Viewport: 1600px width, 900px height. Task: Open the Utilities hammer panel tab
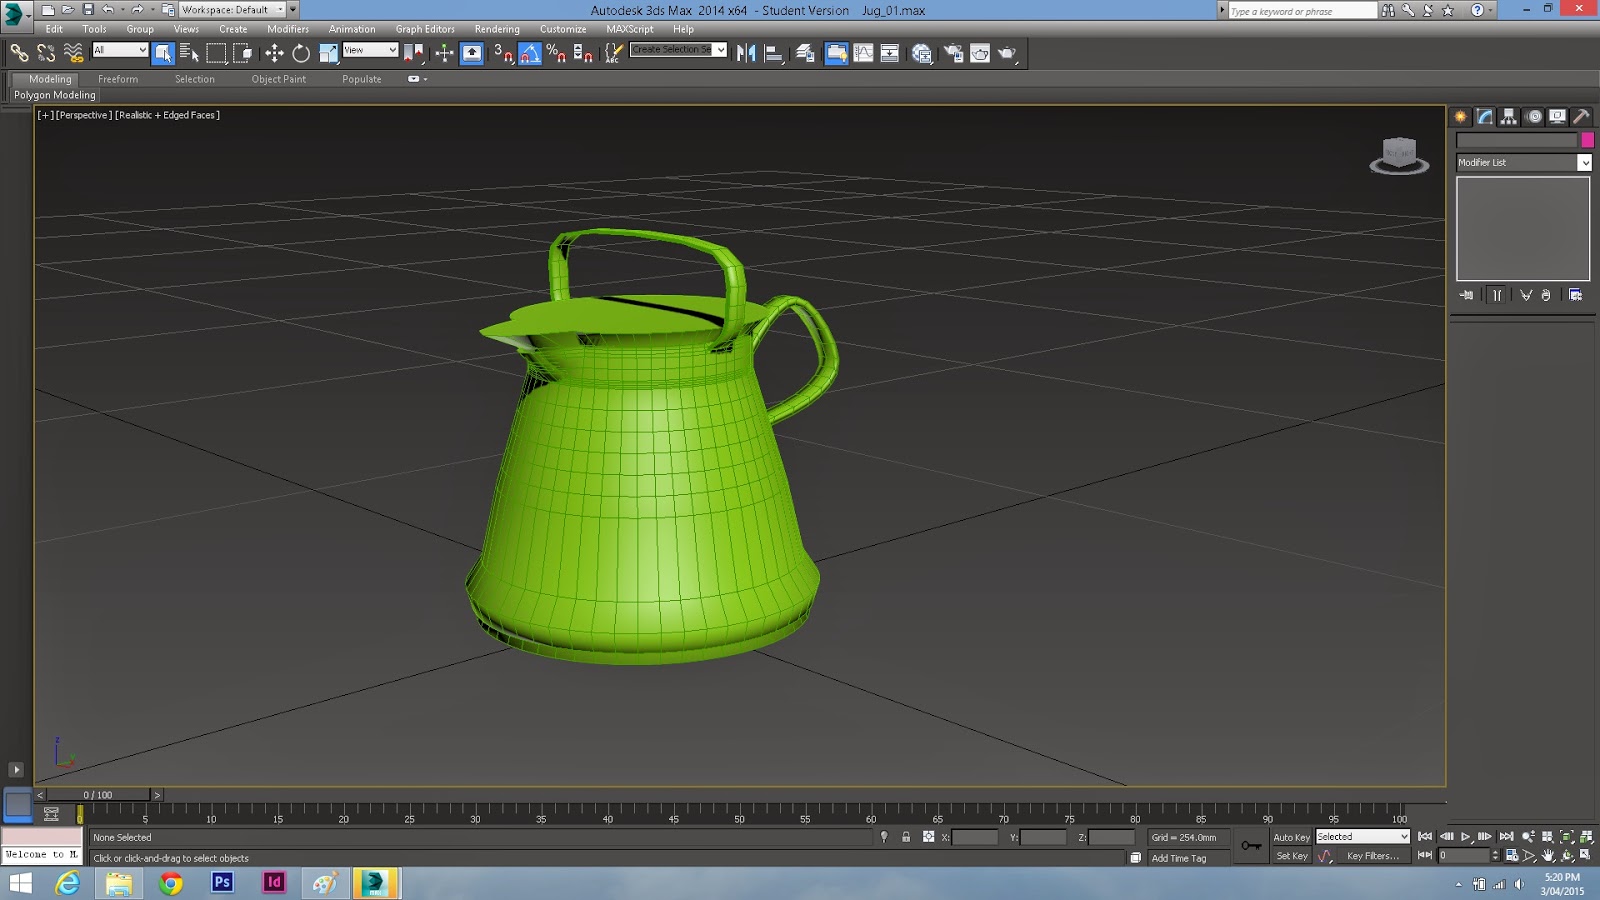tap(1581, 117)
